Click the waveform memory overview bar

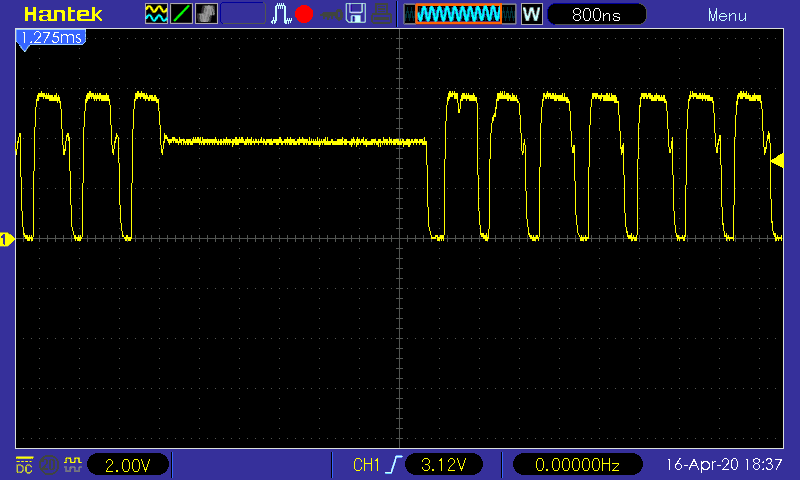tap(460, 14)
